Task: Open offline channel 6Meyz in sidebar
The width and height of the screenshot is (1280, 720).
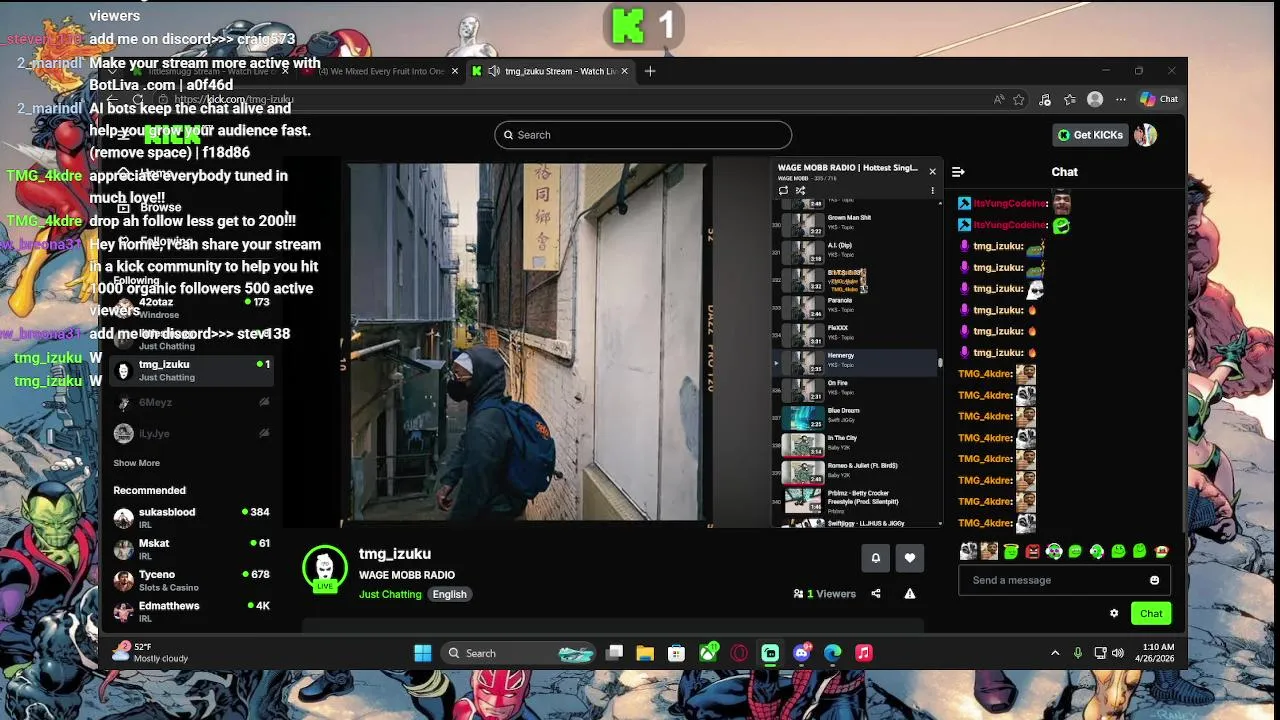Action: [193, 402]
